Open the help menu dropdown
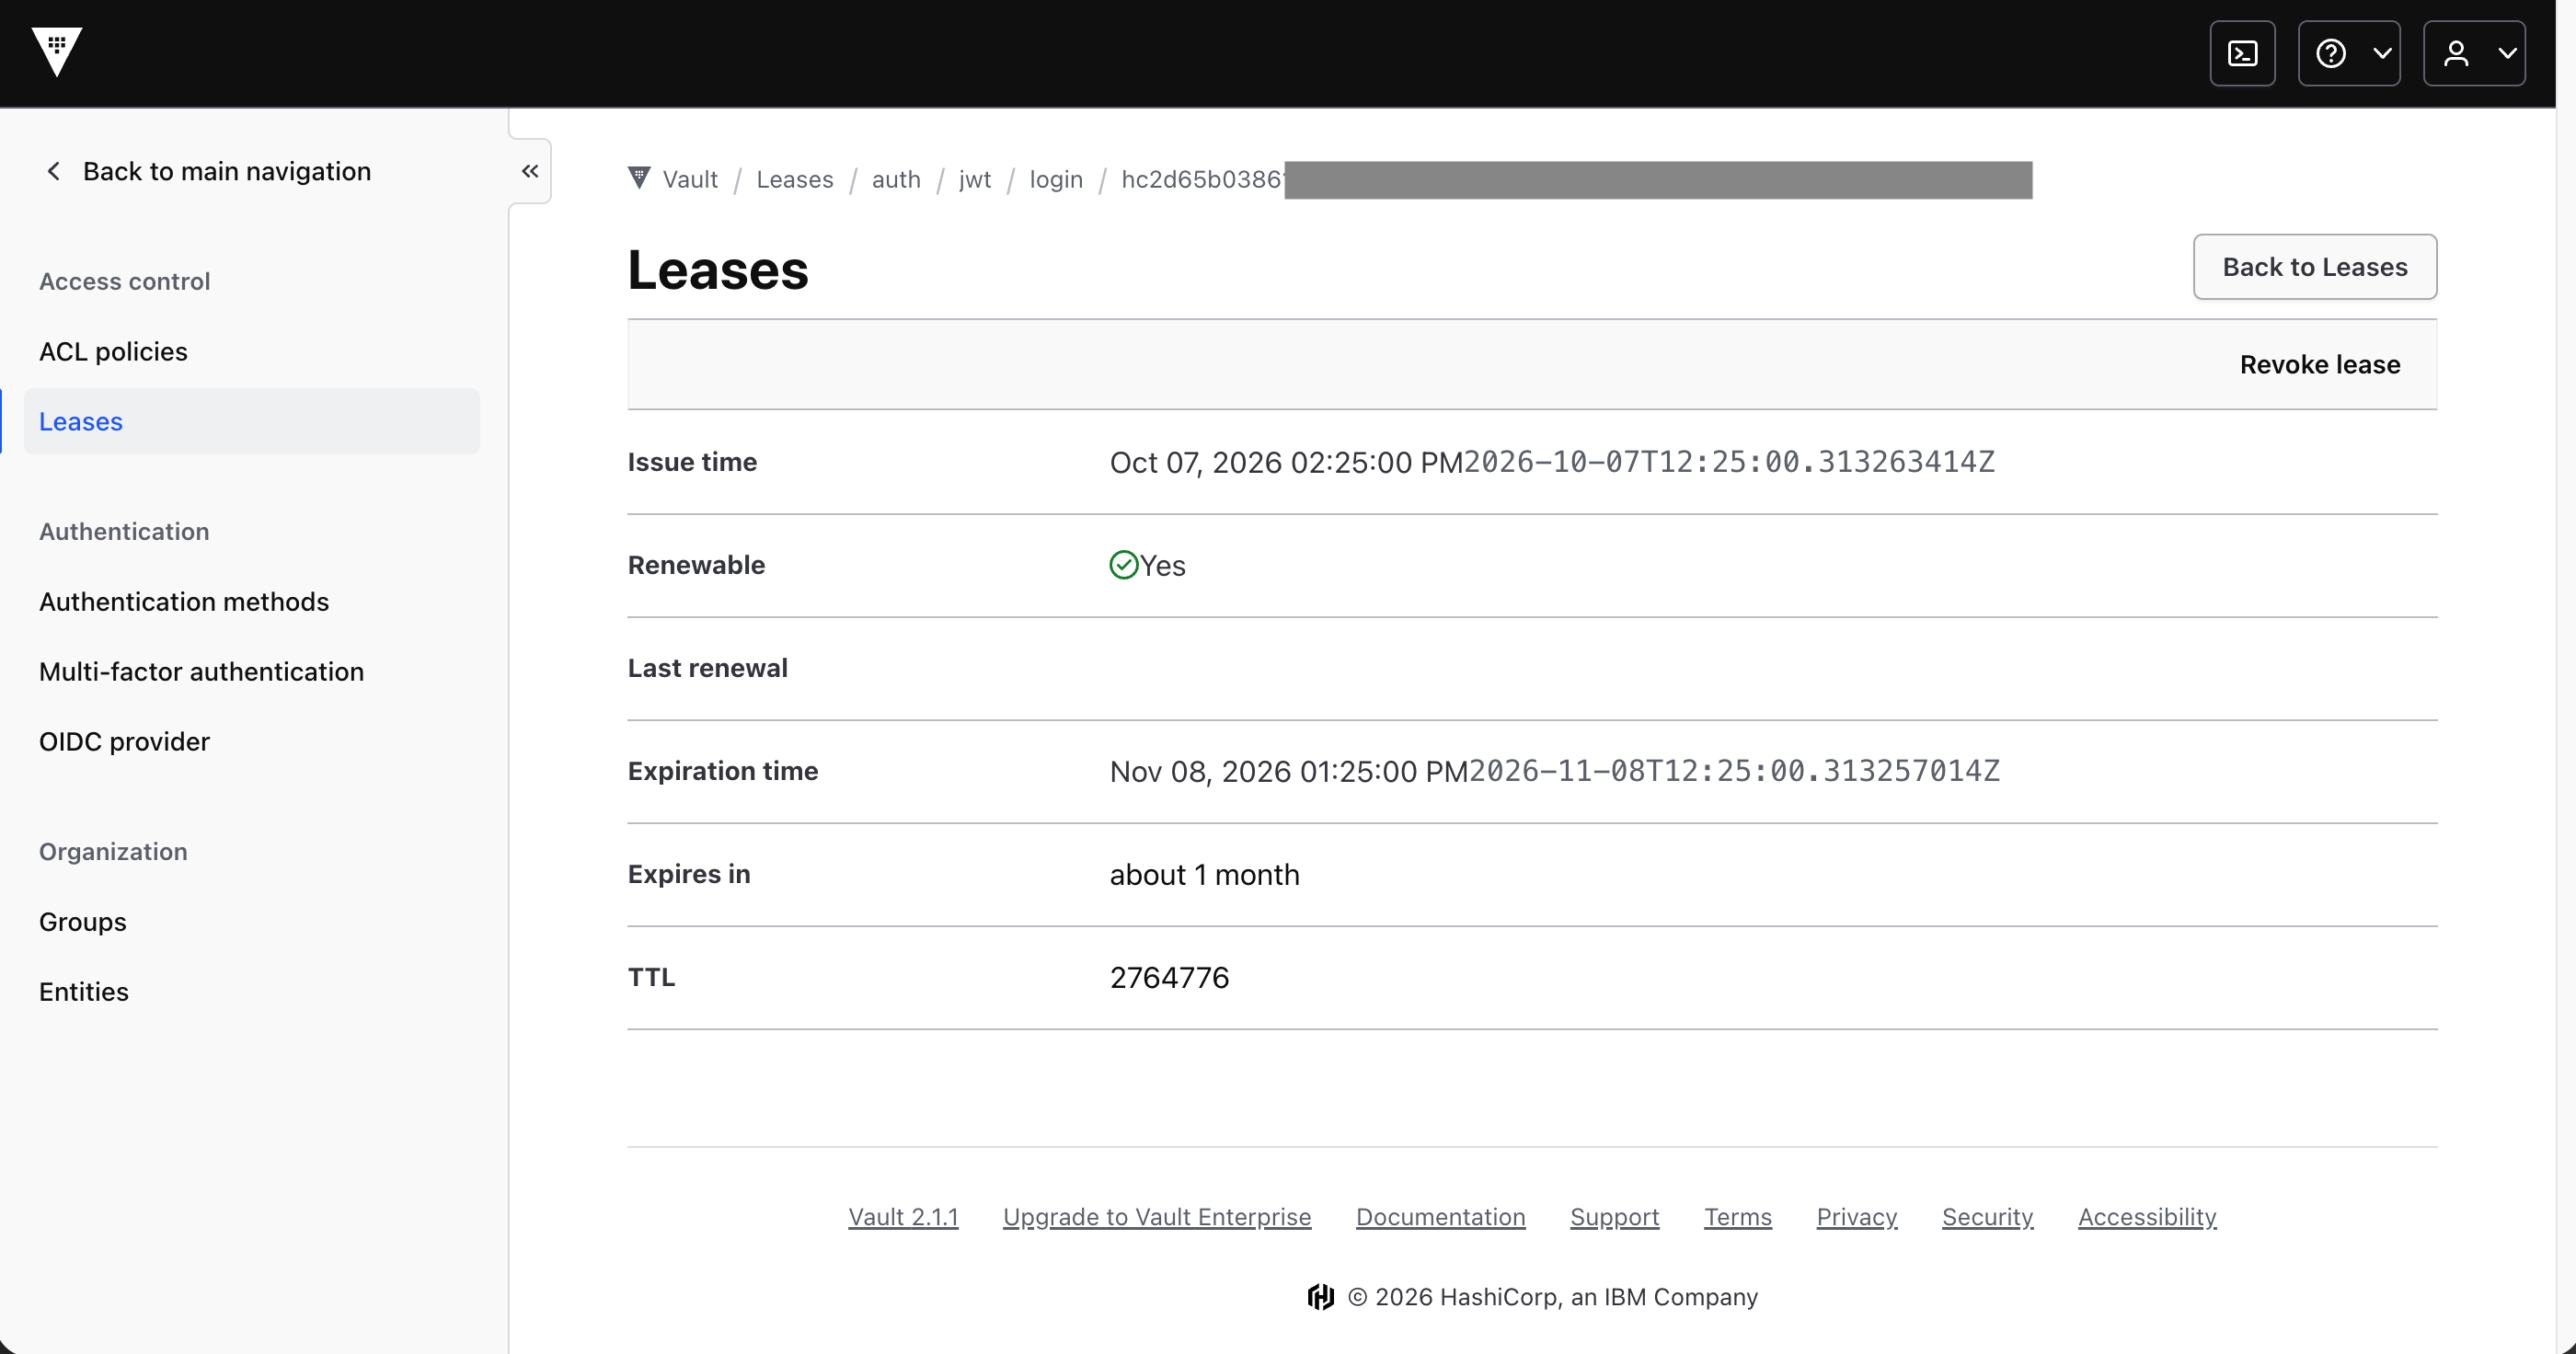Viewport: 2576px width, 1354px height. [2349, 53]
